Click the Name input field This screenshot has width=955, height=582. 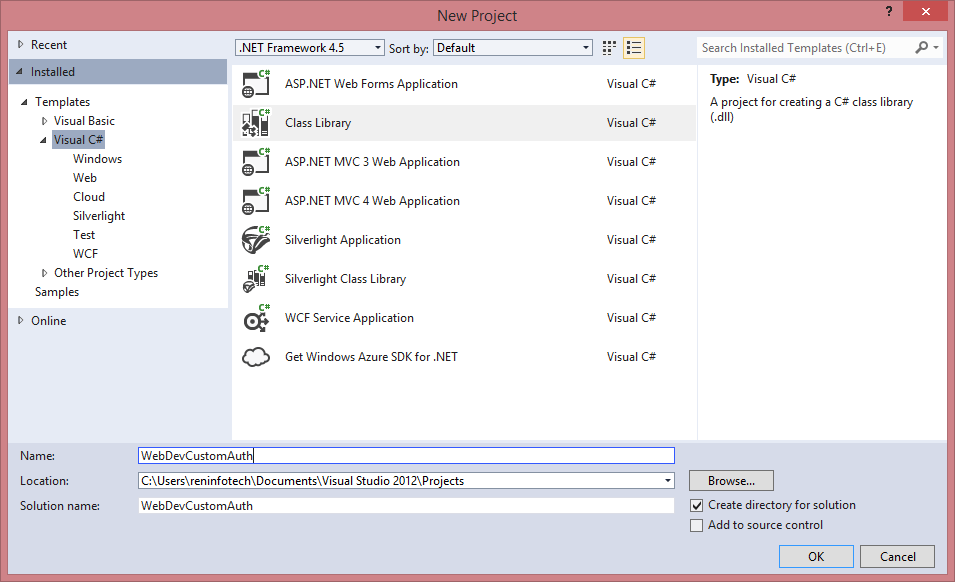[x=406, y=455]
